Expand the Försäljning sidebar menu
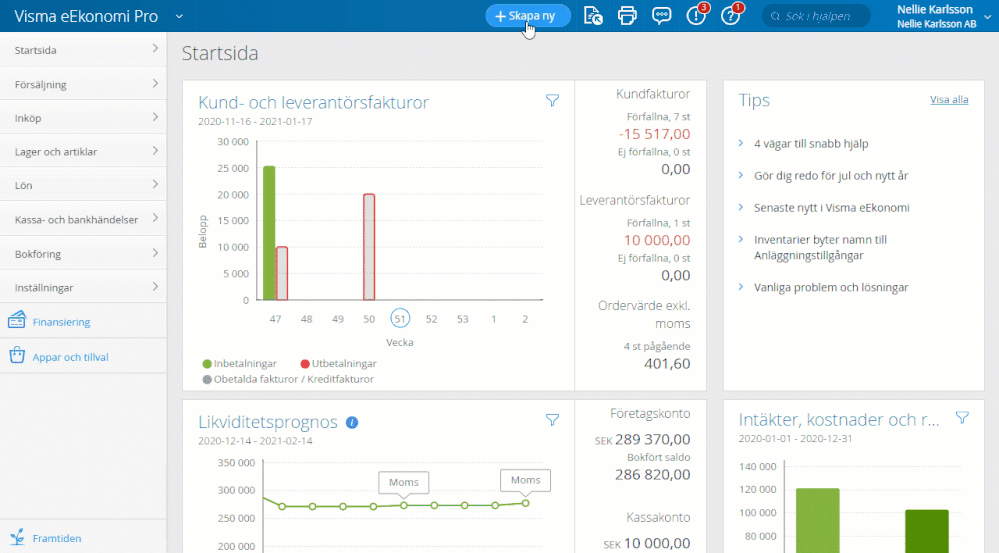The height and width of the screenshot is (553, 999). tap(85, 85)
